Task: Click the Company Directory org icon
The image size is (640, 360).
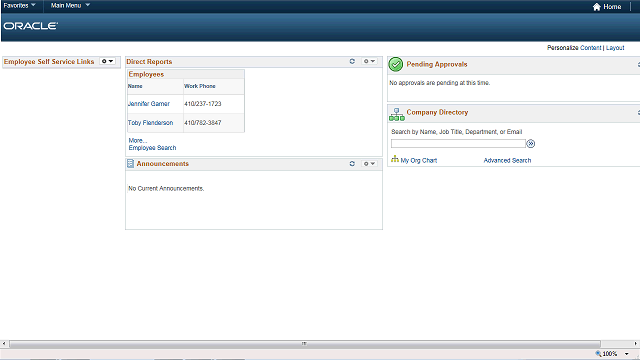Action: click(x=397, y=114)
